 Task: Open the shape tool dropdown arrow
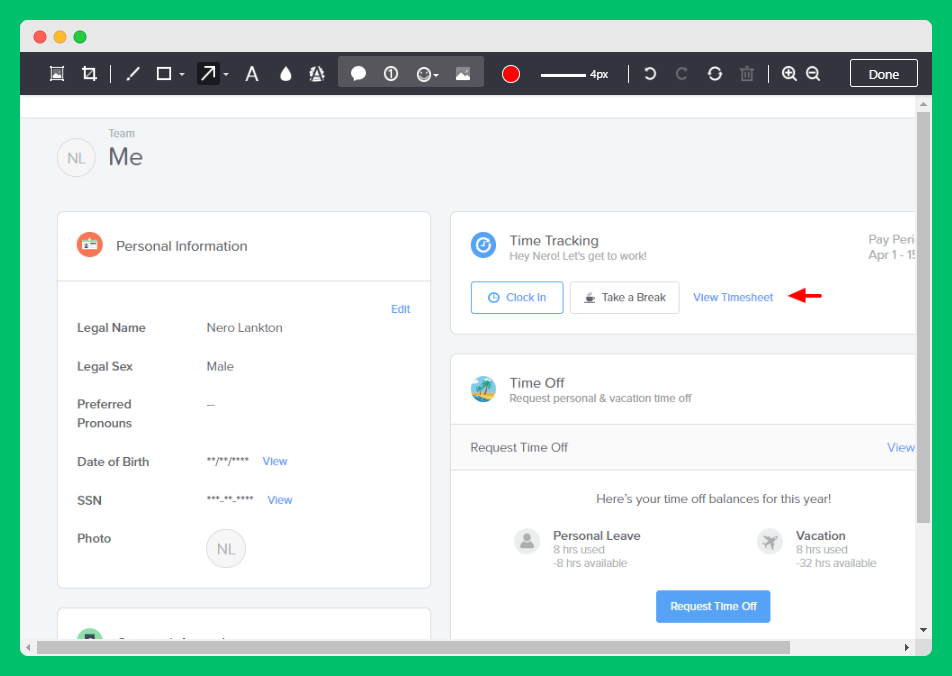182,75
